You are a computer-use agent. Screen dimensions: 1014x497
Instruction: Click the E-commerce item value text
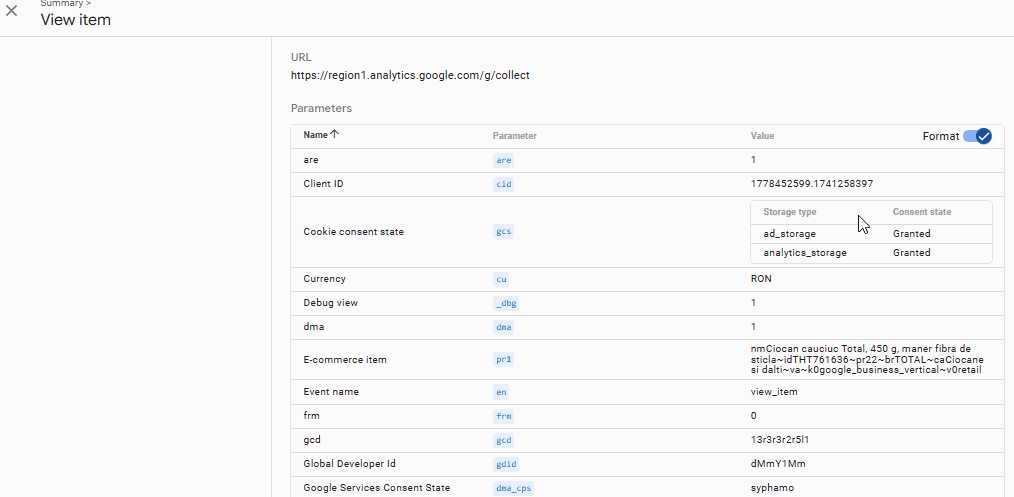[x=867, y=359]
